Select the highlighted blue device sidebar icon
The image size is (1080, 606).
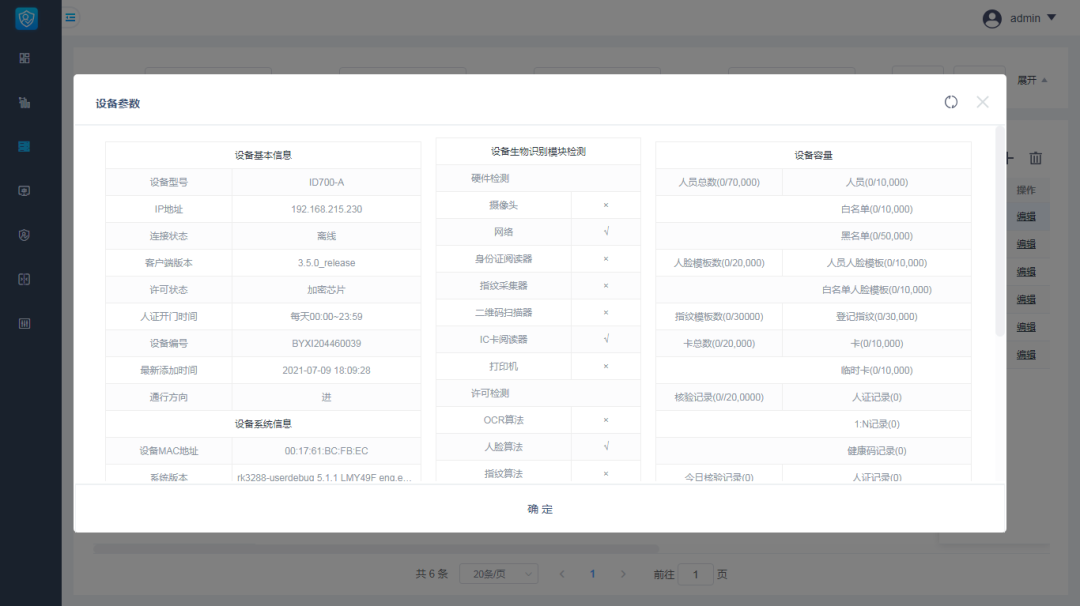point(24,146)
